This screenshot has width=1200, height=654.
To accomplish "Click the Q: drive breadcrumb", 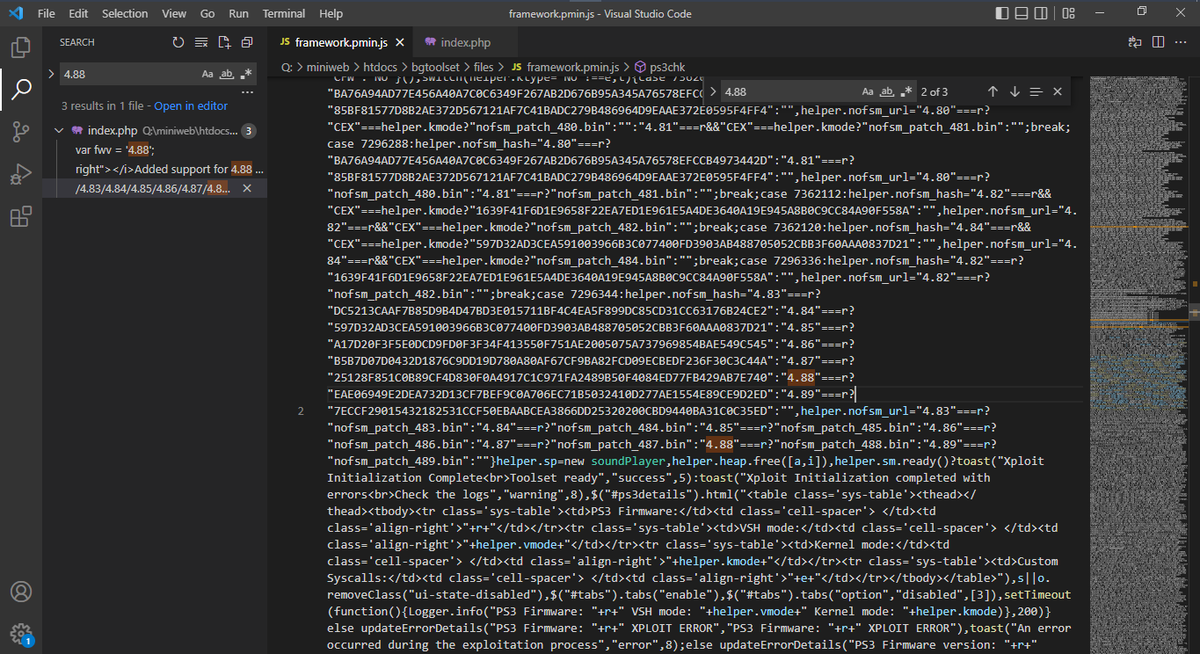I will point(285,66).
